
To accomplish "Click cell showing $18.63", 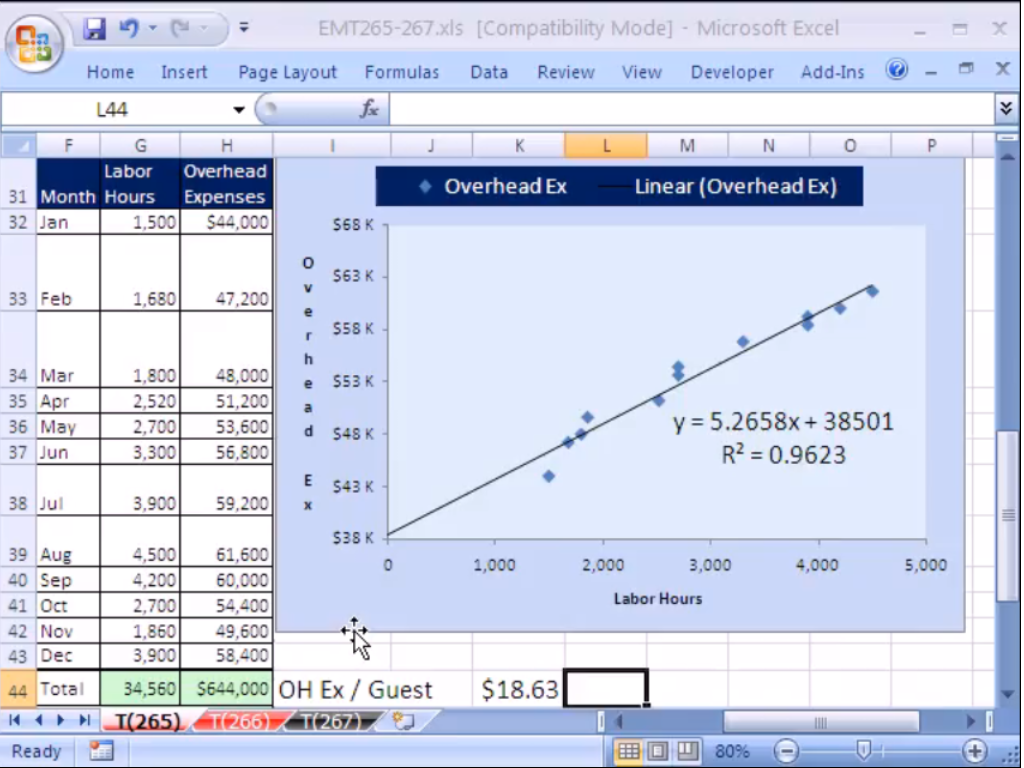I will (519, 690).
